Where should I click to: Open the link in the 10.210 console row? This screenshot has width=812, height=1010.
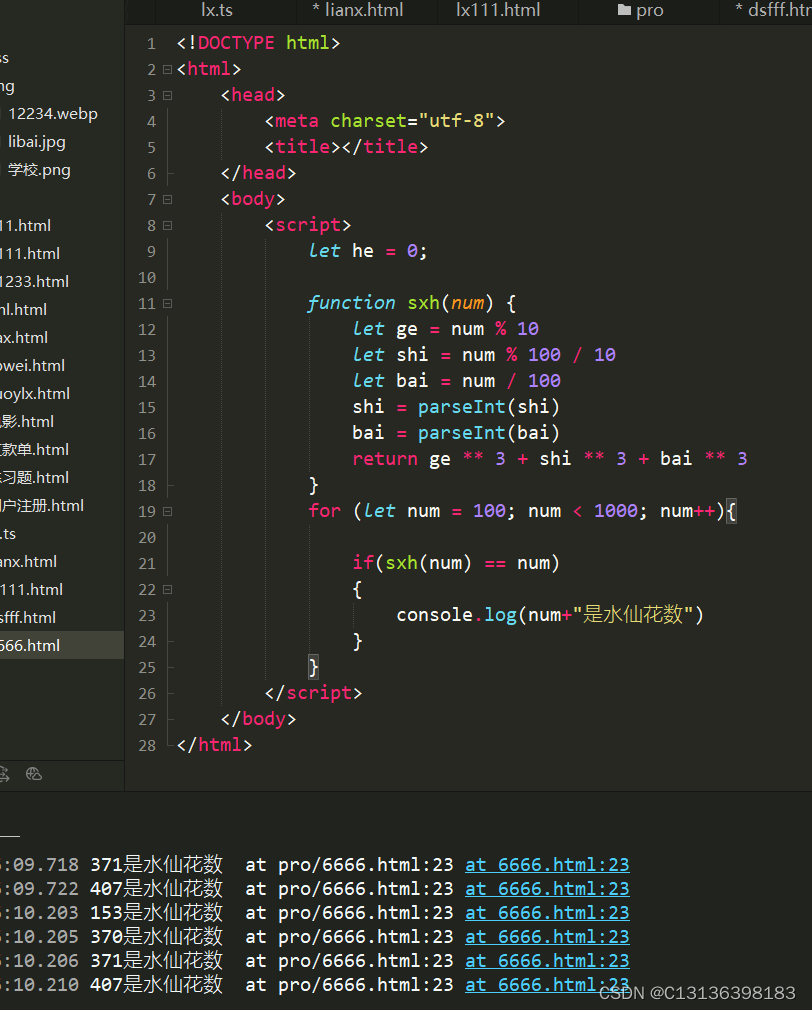point(547,984)
